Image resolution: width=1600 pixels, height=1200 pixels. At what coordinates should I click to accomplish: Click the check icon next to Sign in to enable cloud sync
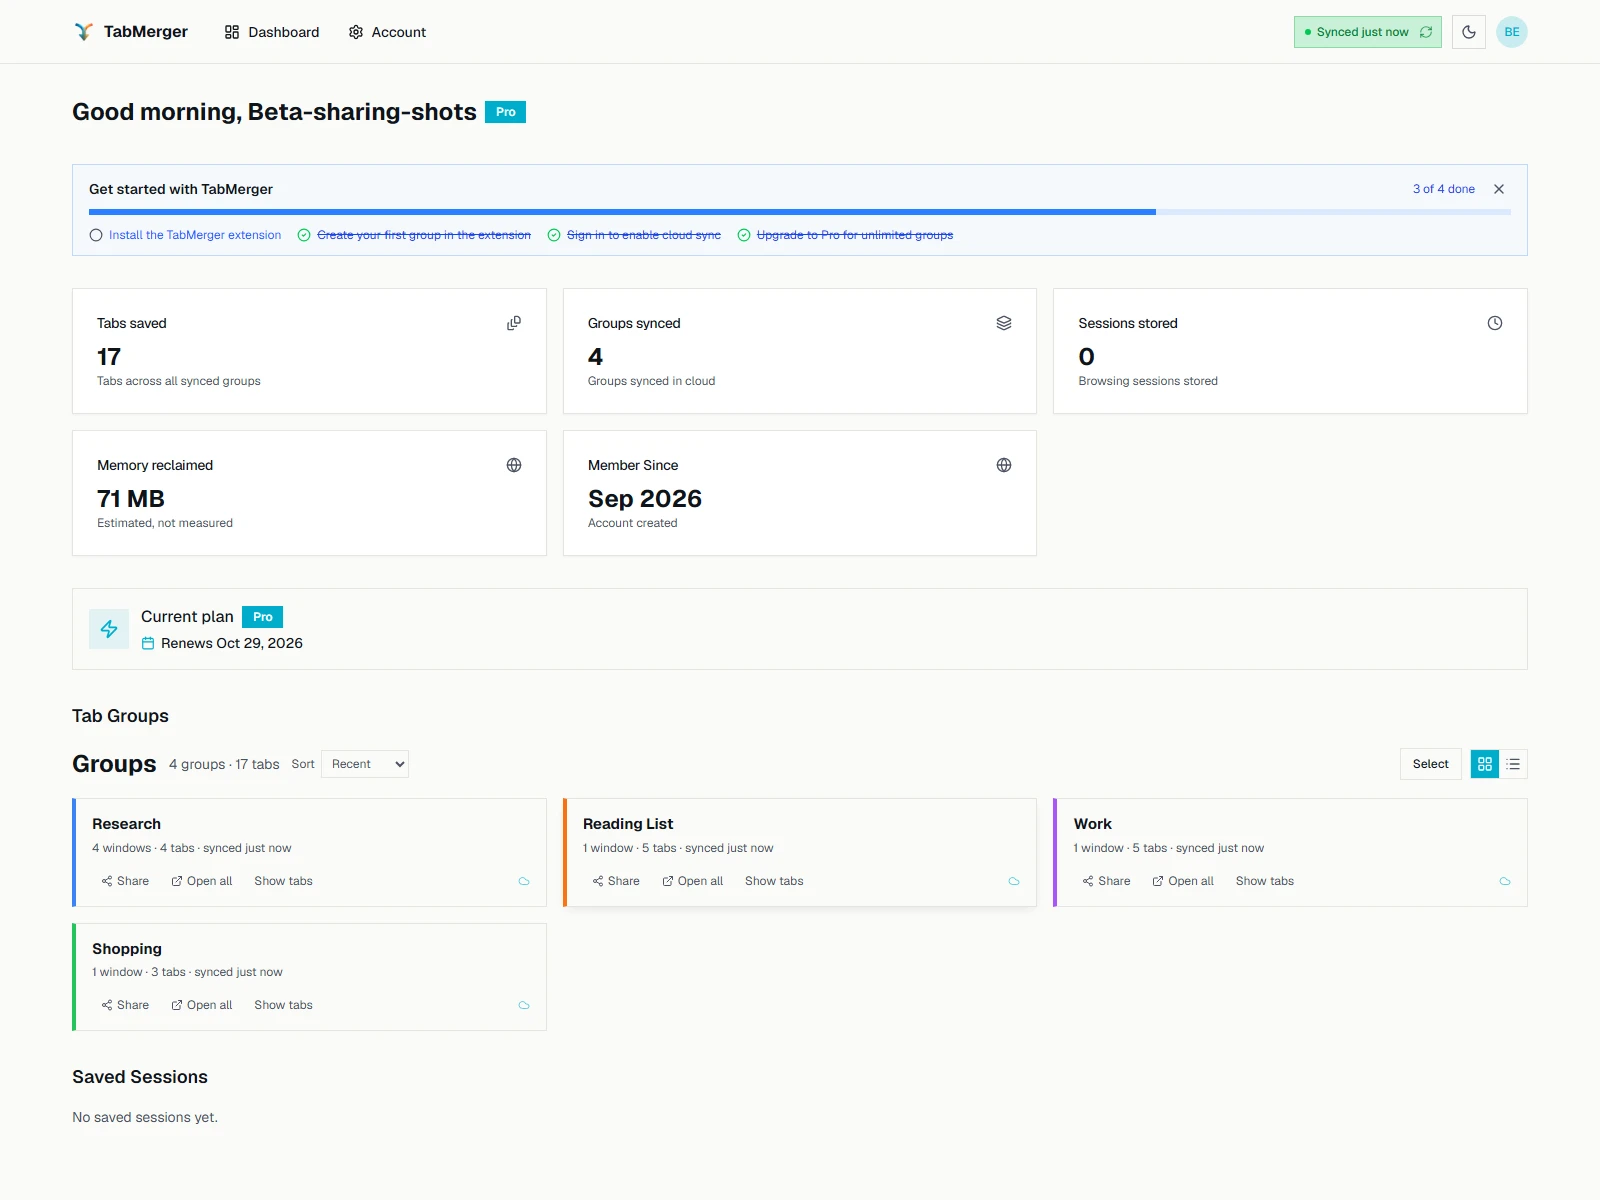pyautogui.click(x=554, y=235)
